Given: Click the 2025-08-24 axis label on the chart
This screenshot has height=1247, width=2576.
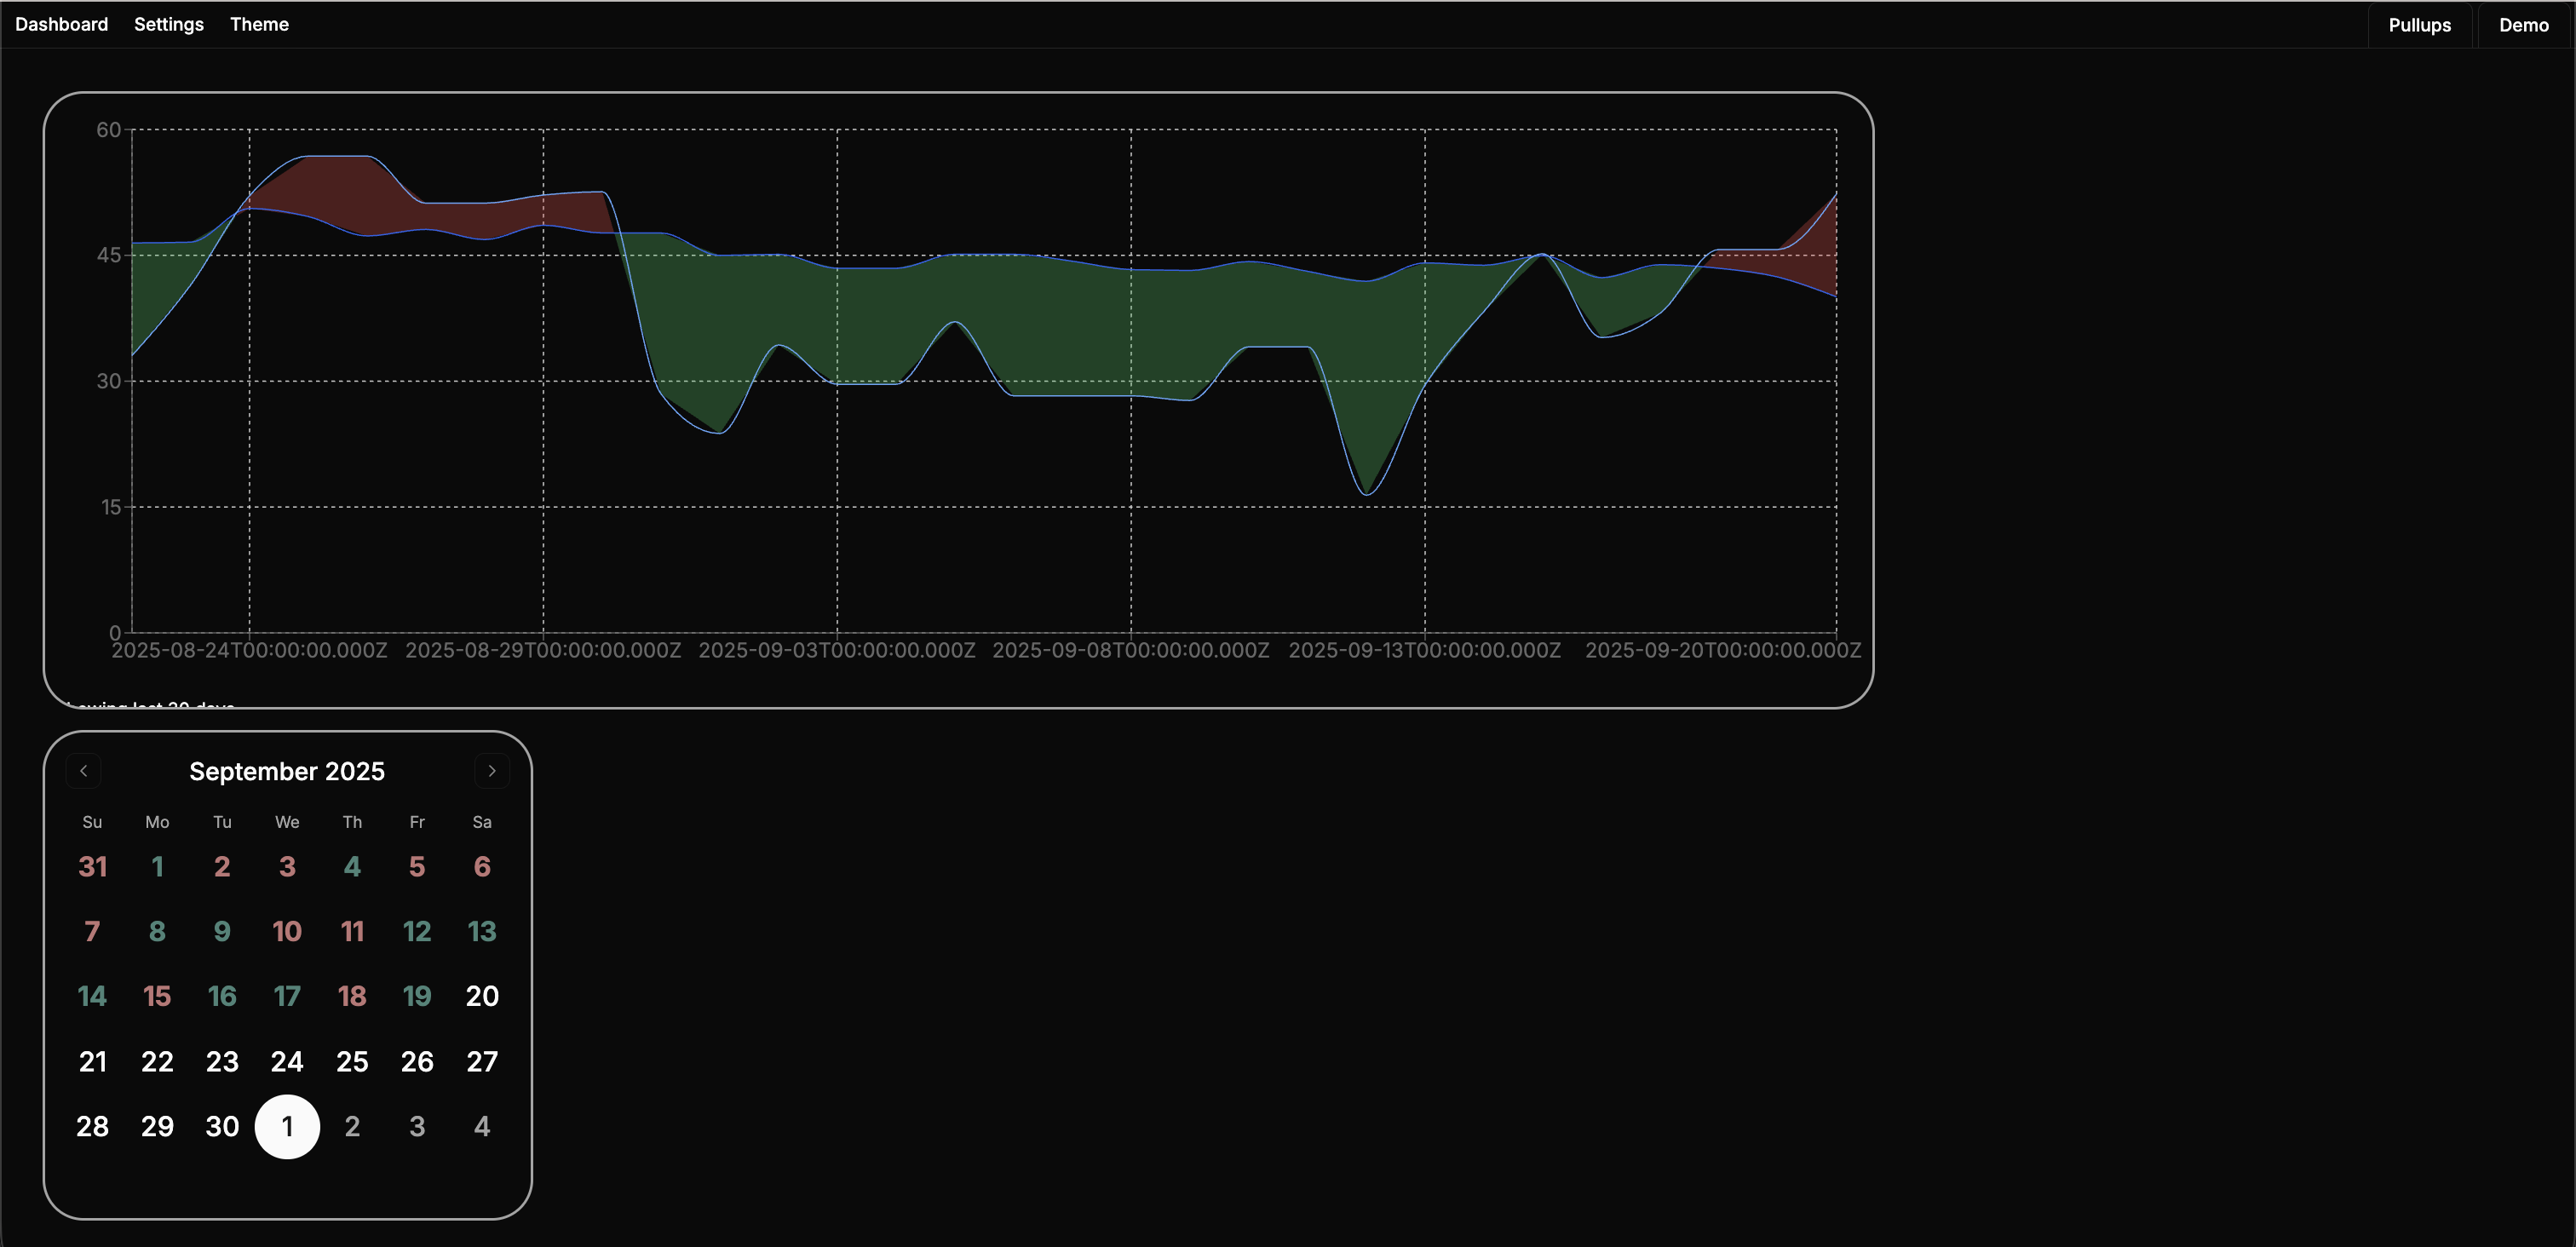Looking at the screenshot, I should (x=249, y=650).
